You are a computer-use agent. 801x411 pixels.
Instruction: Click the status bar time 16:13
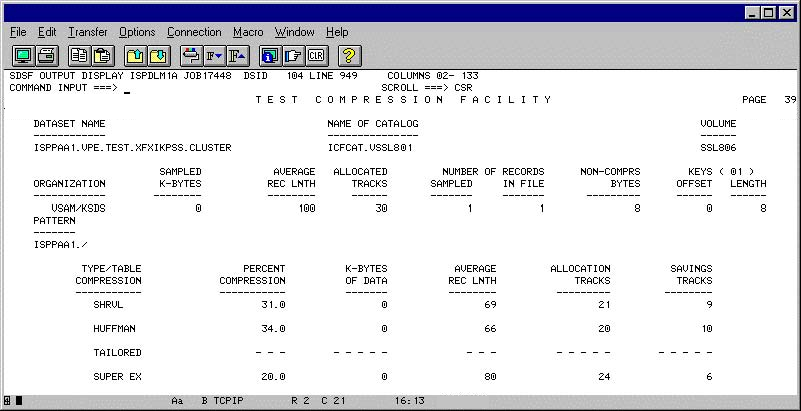(410, 401)
